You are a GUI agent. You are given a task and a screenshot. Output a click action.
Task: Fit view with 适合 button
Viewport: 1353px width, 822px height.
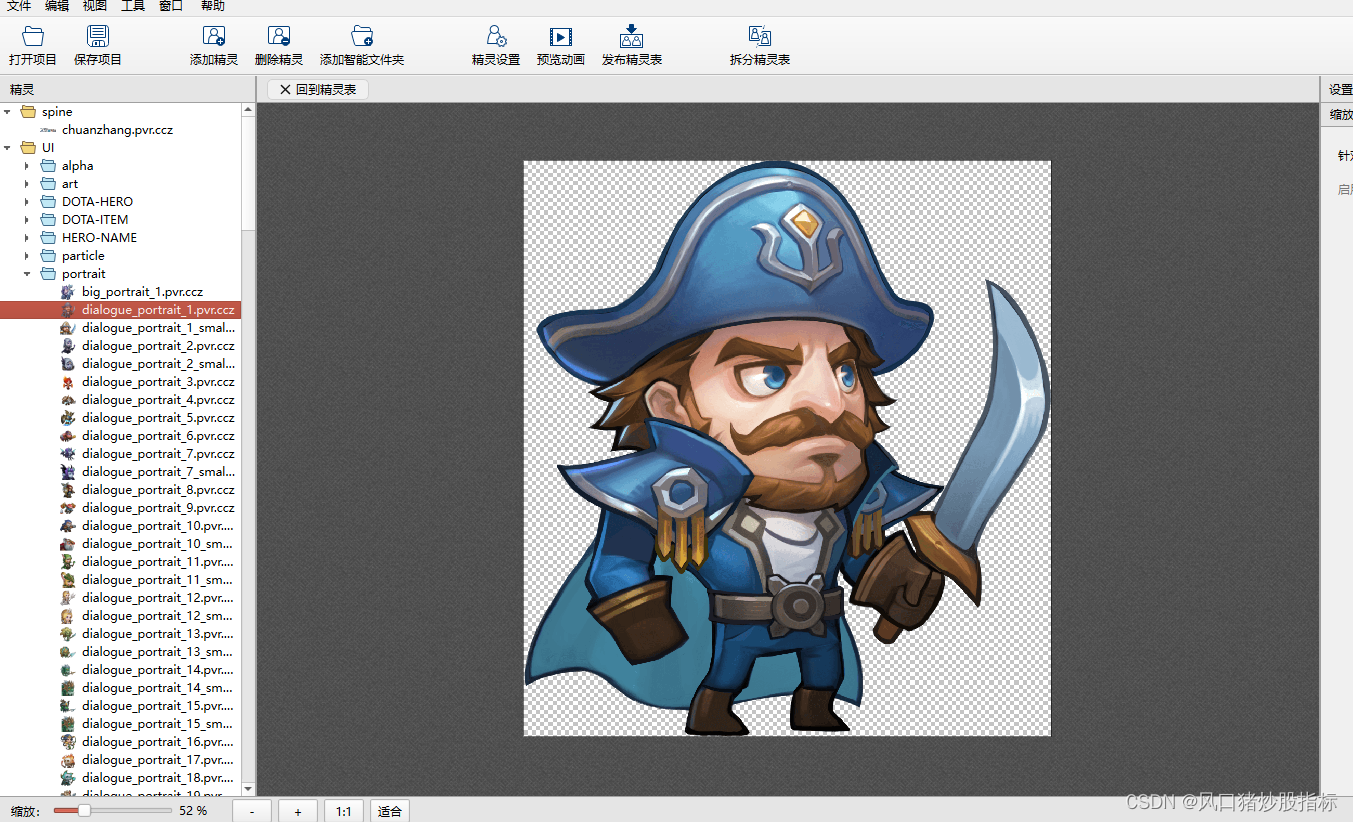click(390, 811)
